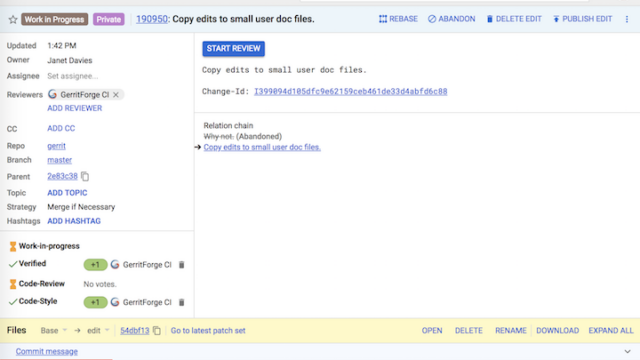Click OPEN in the Files bar

(x=432, y=331)
